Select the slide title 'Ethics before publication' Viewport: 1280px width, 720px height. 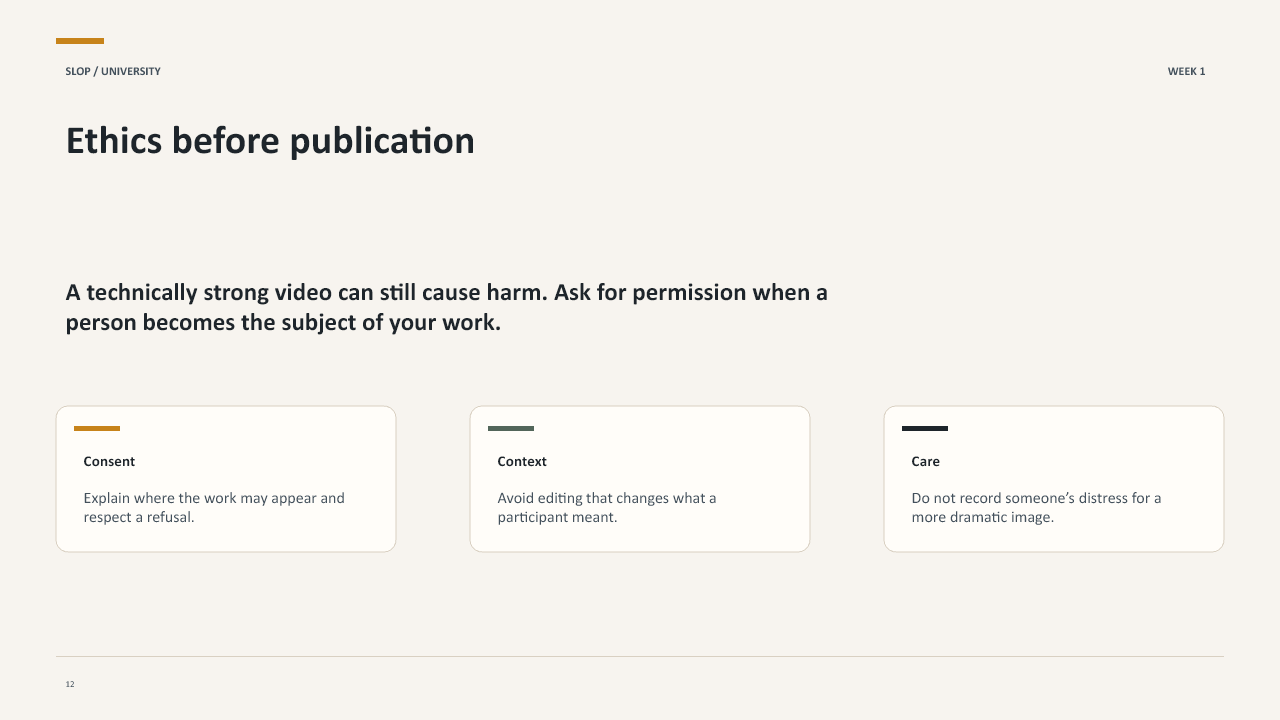pyautogui.click(x=270, y=141)
